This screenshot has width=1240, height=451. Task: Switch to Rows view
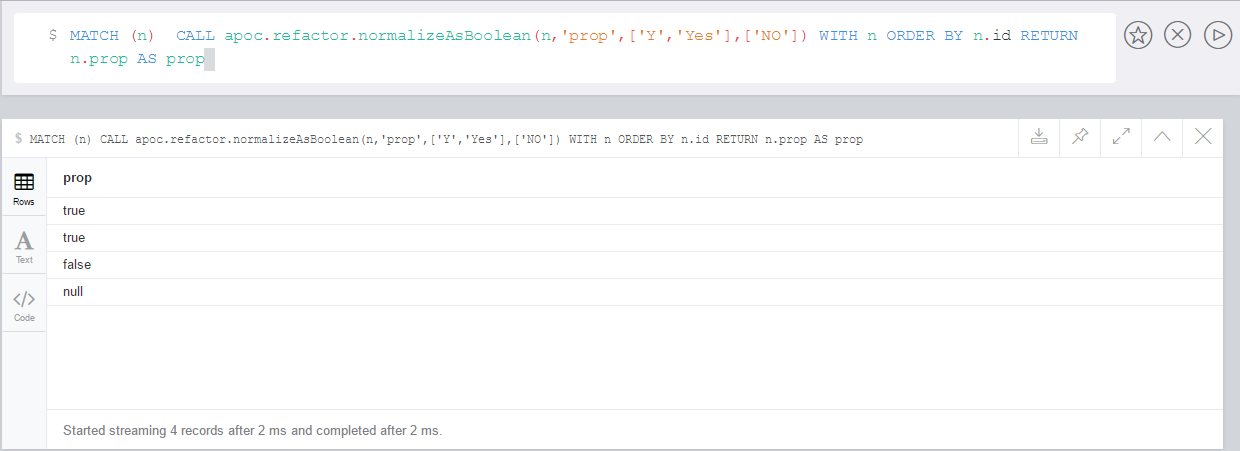[24, 188]
